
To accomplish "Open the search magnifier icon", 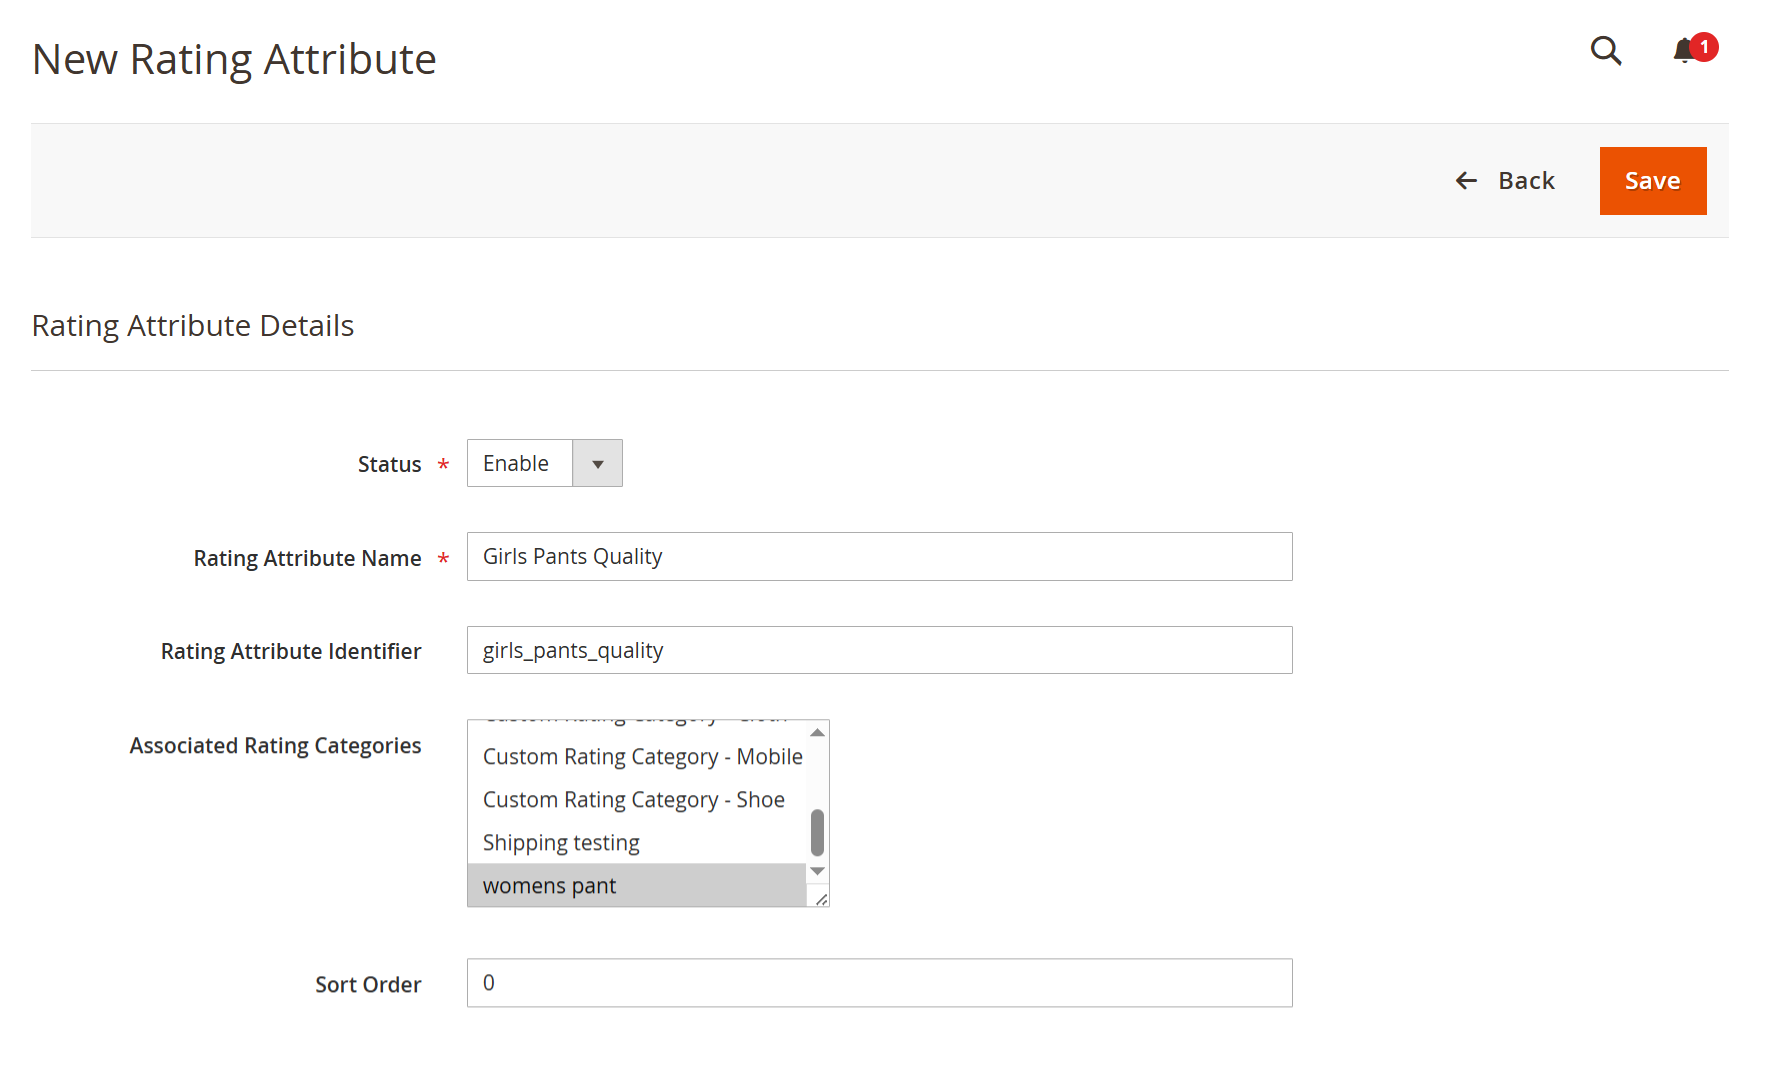I will 1606,50.
